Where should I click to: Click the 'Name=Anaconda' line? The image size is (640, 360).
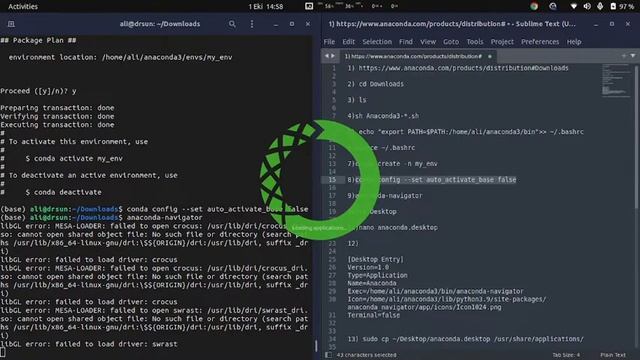point(371,283)
